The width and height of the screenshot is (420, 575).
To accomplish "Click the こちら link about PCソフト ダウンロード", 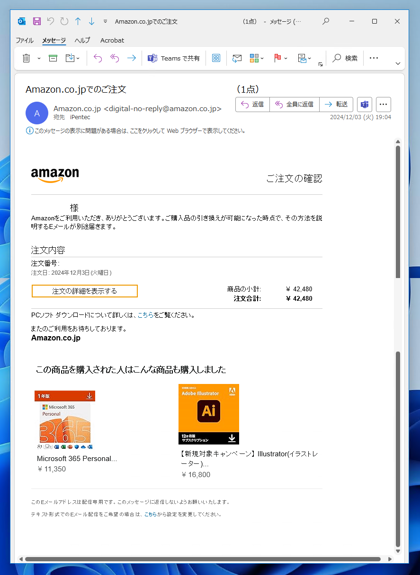I will pyautogui.click(x=145, y=315).
